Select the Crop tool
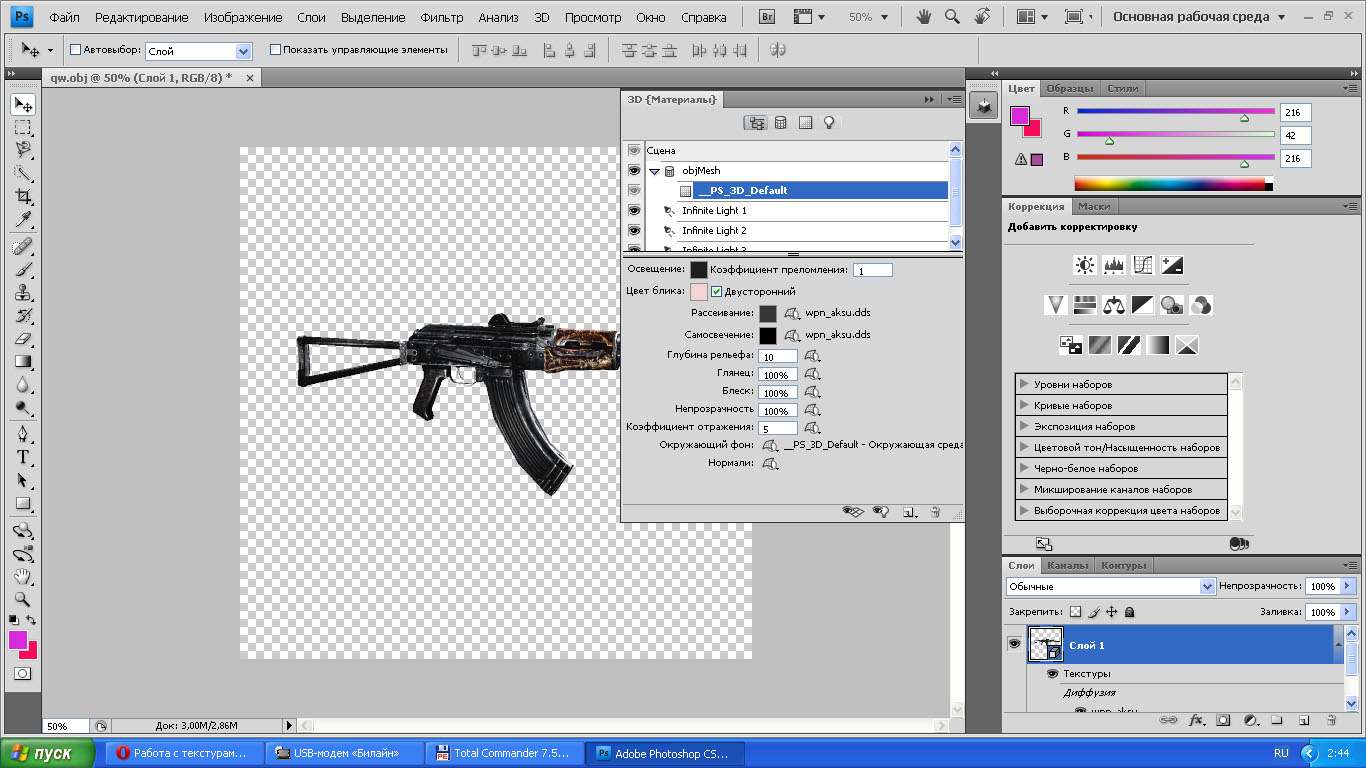 tap(23, 196)
